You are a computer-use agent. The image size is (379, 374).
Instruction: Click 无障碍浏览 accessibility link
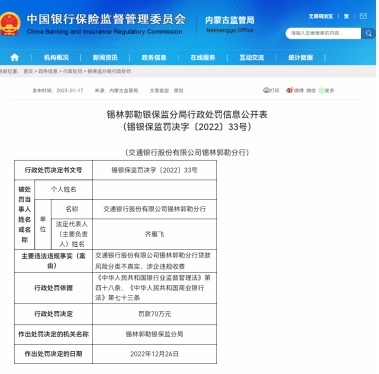321,16
